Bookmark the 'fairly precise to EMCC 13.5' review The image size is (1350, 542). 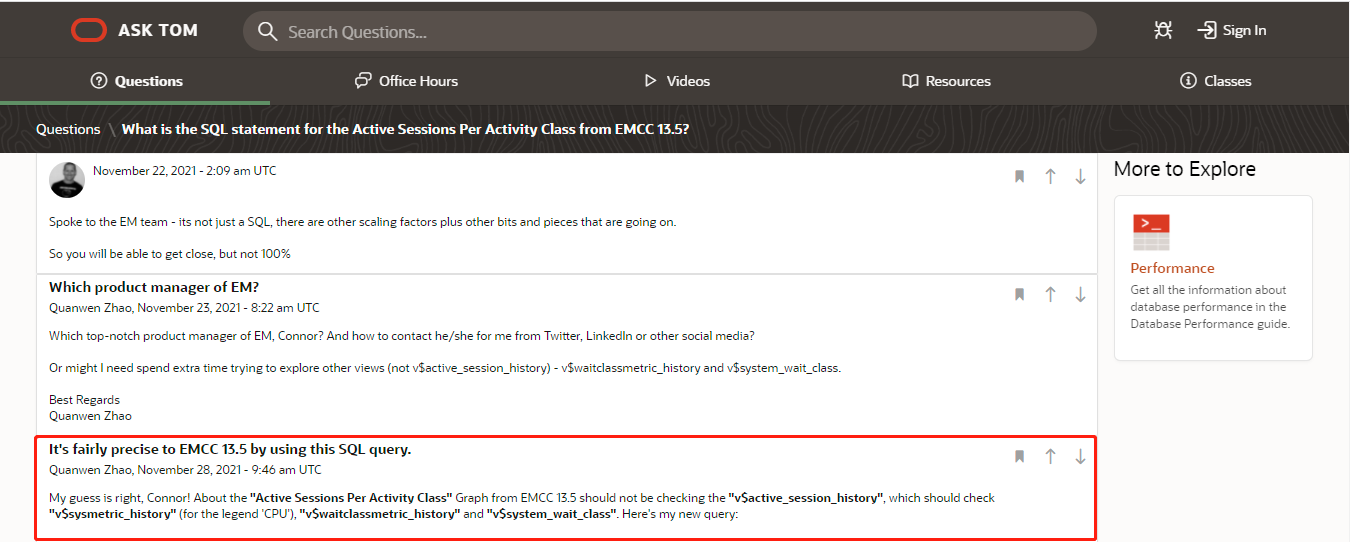point(1019,456)
